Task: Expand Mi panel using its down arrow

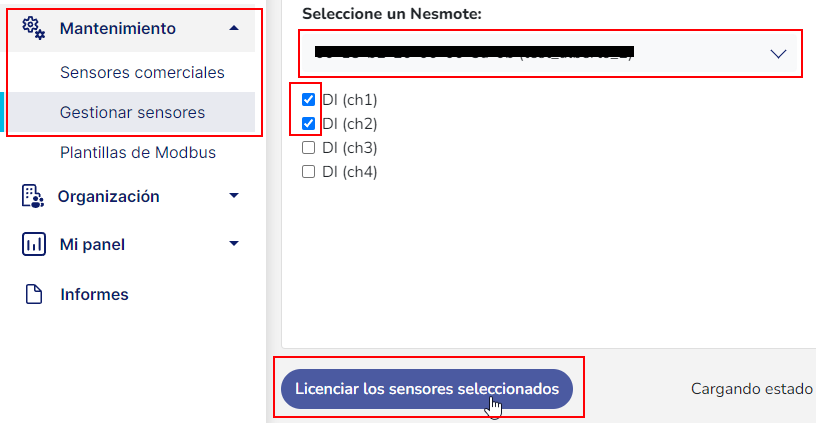Action: pos(234,244)
